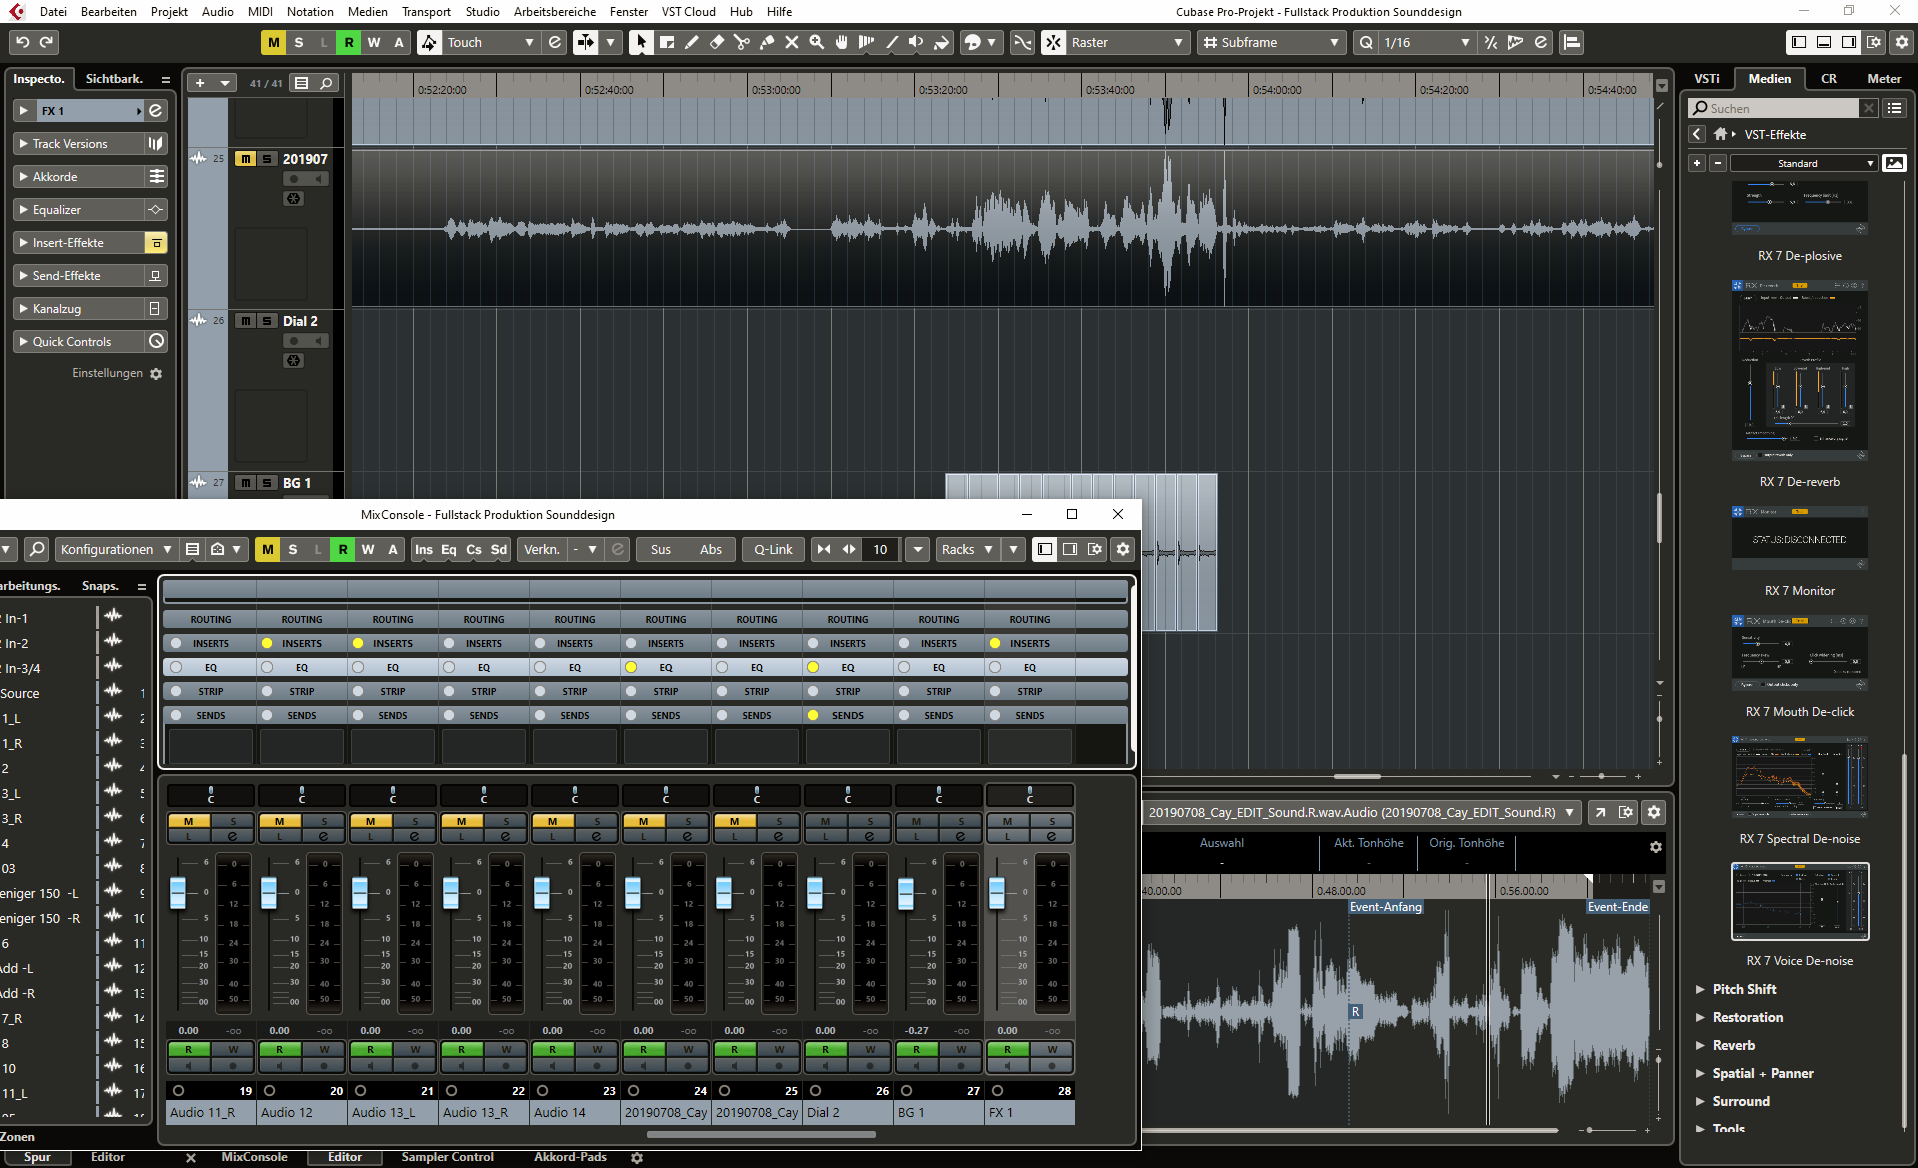
Task: Click the Undo arrow in main toolbar
Action: pyautogui.click(x=22, y=42)
